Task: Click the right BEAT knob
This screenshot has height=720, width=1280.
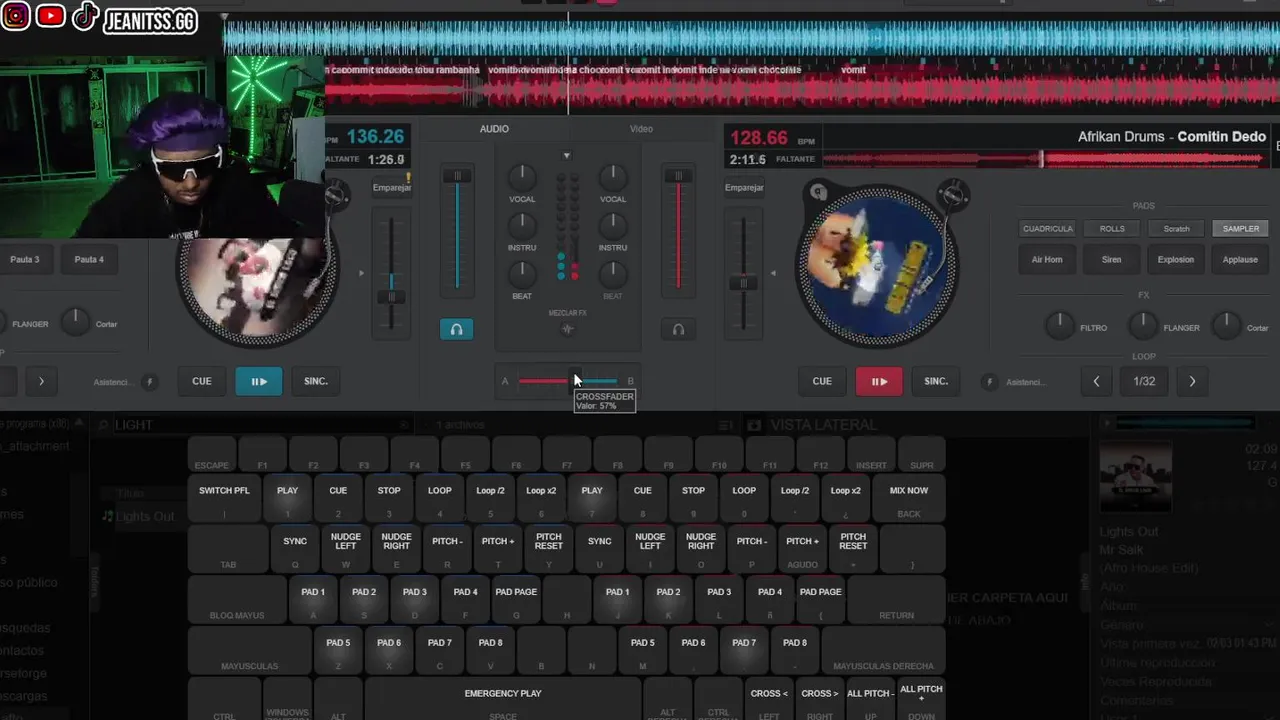Action: click(613, 274)
